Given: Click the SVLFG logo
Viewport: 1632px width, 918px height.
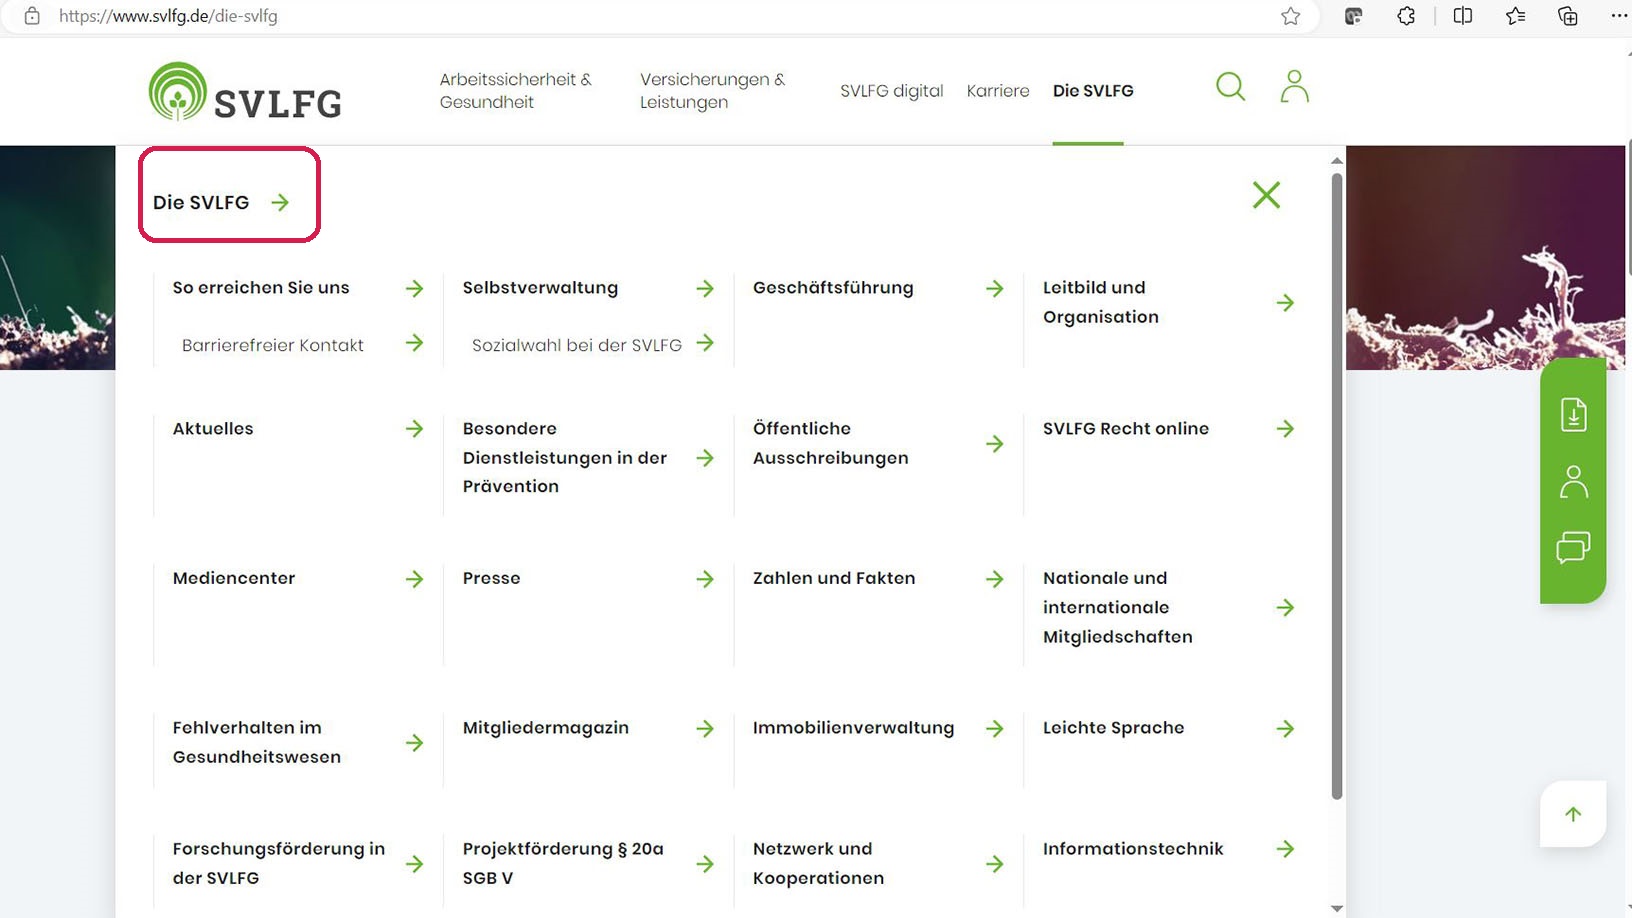Looking at the screenshot, I should [x=245, y=92].
